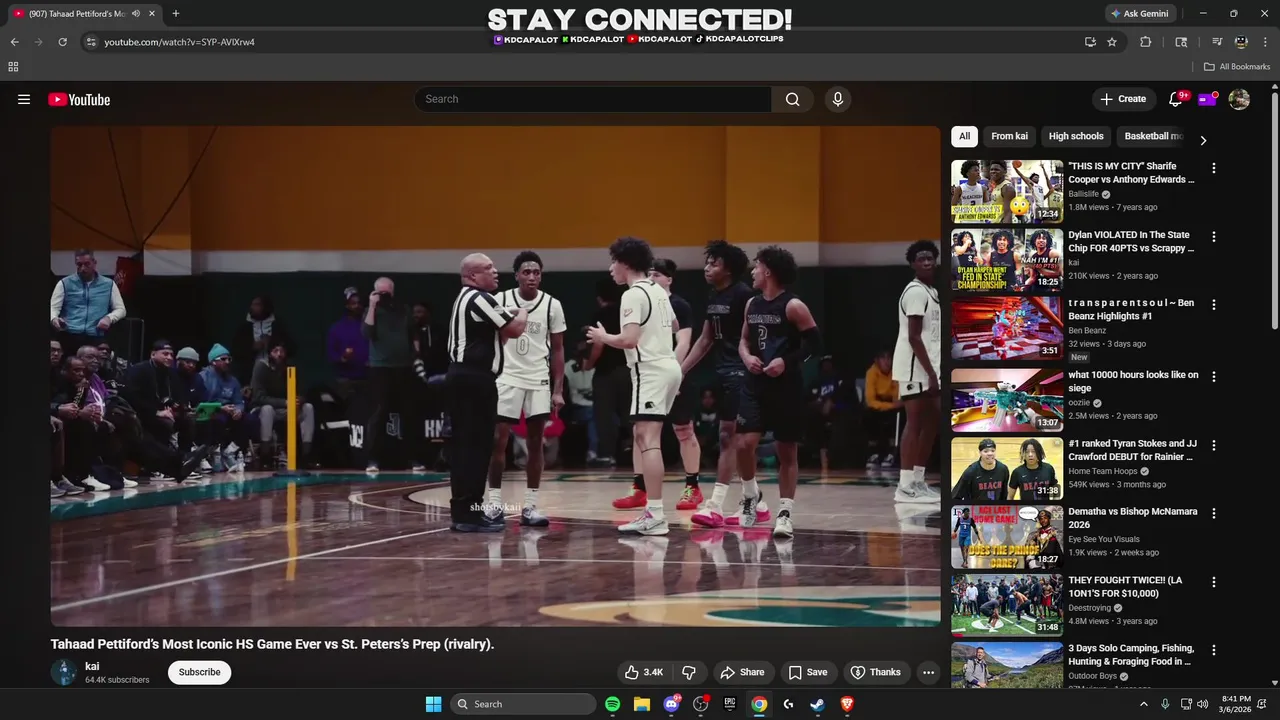Click the YouTube search input field
1280x720 pixels.
point(593,99)
